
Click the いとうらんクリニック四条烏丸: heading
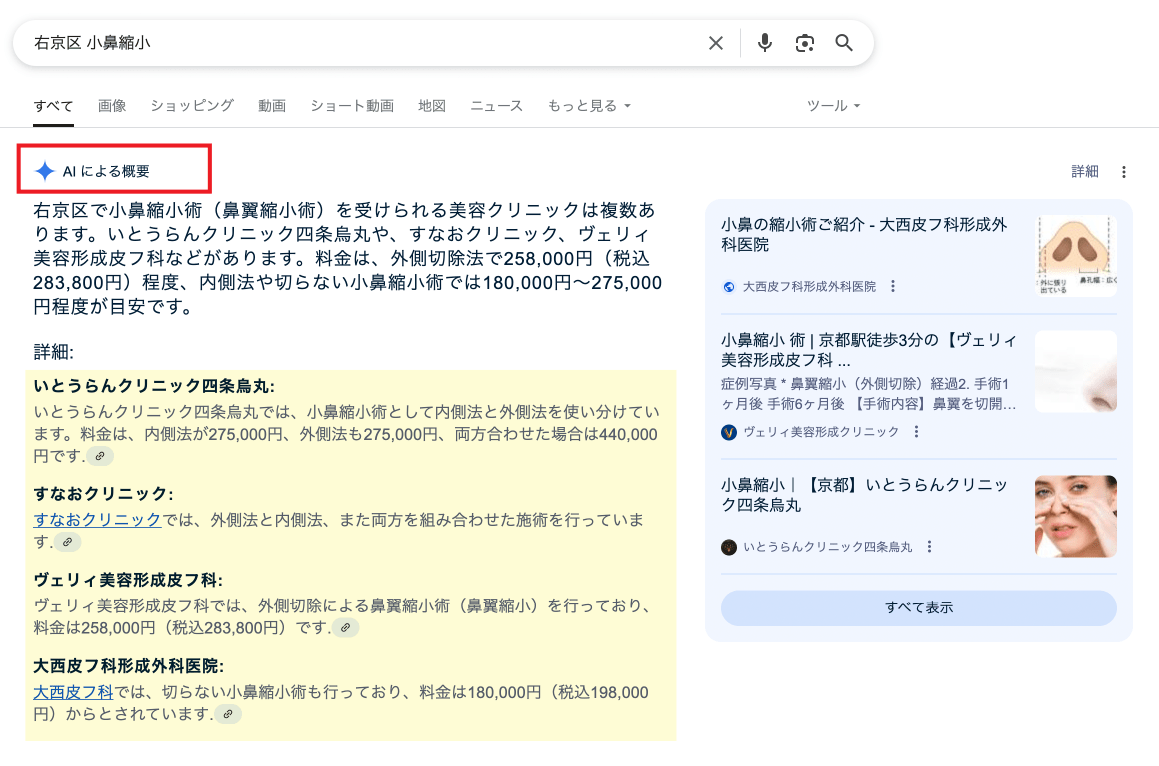pyautogui.click(x=154, y=386)
